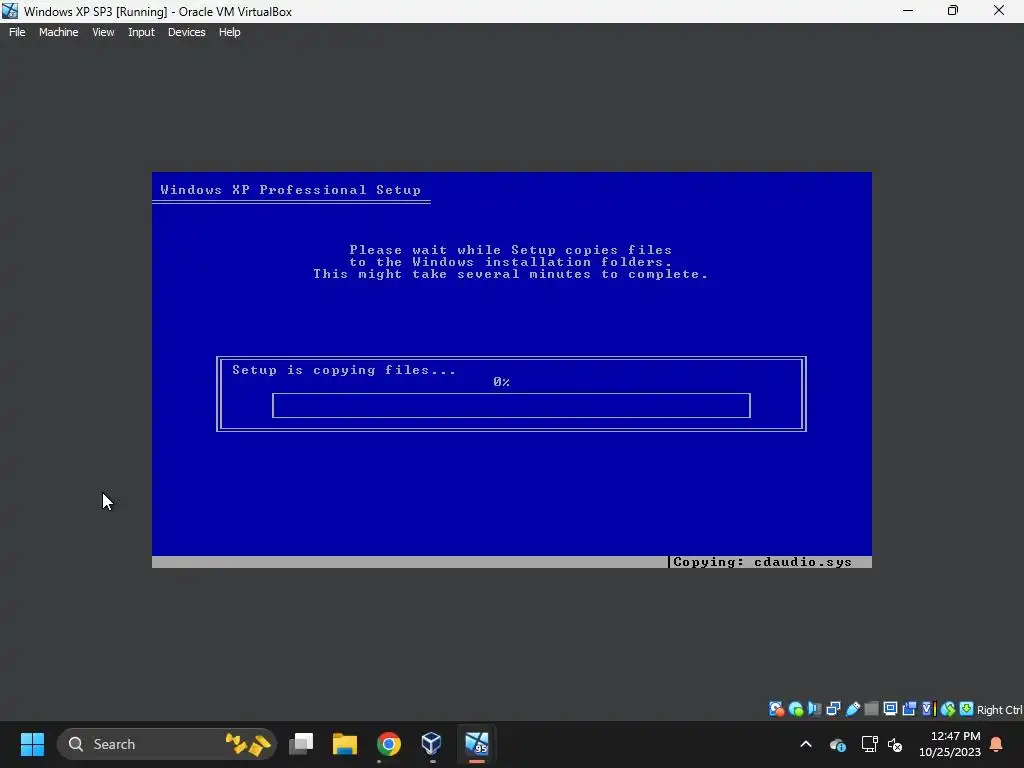Click 'Please wait while Setup copies files' line
The height and width of the screenshot is (768, 1024).
(x=510, y=250)
